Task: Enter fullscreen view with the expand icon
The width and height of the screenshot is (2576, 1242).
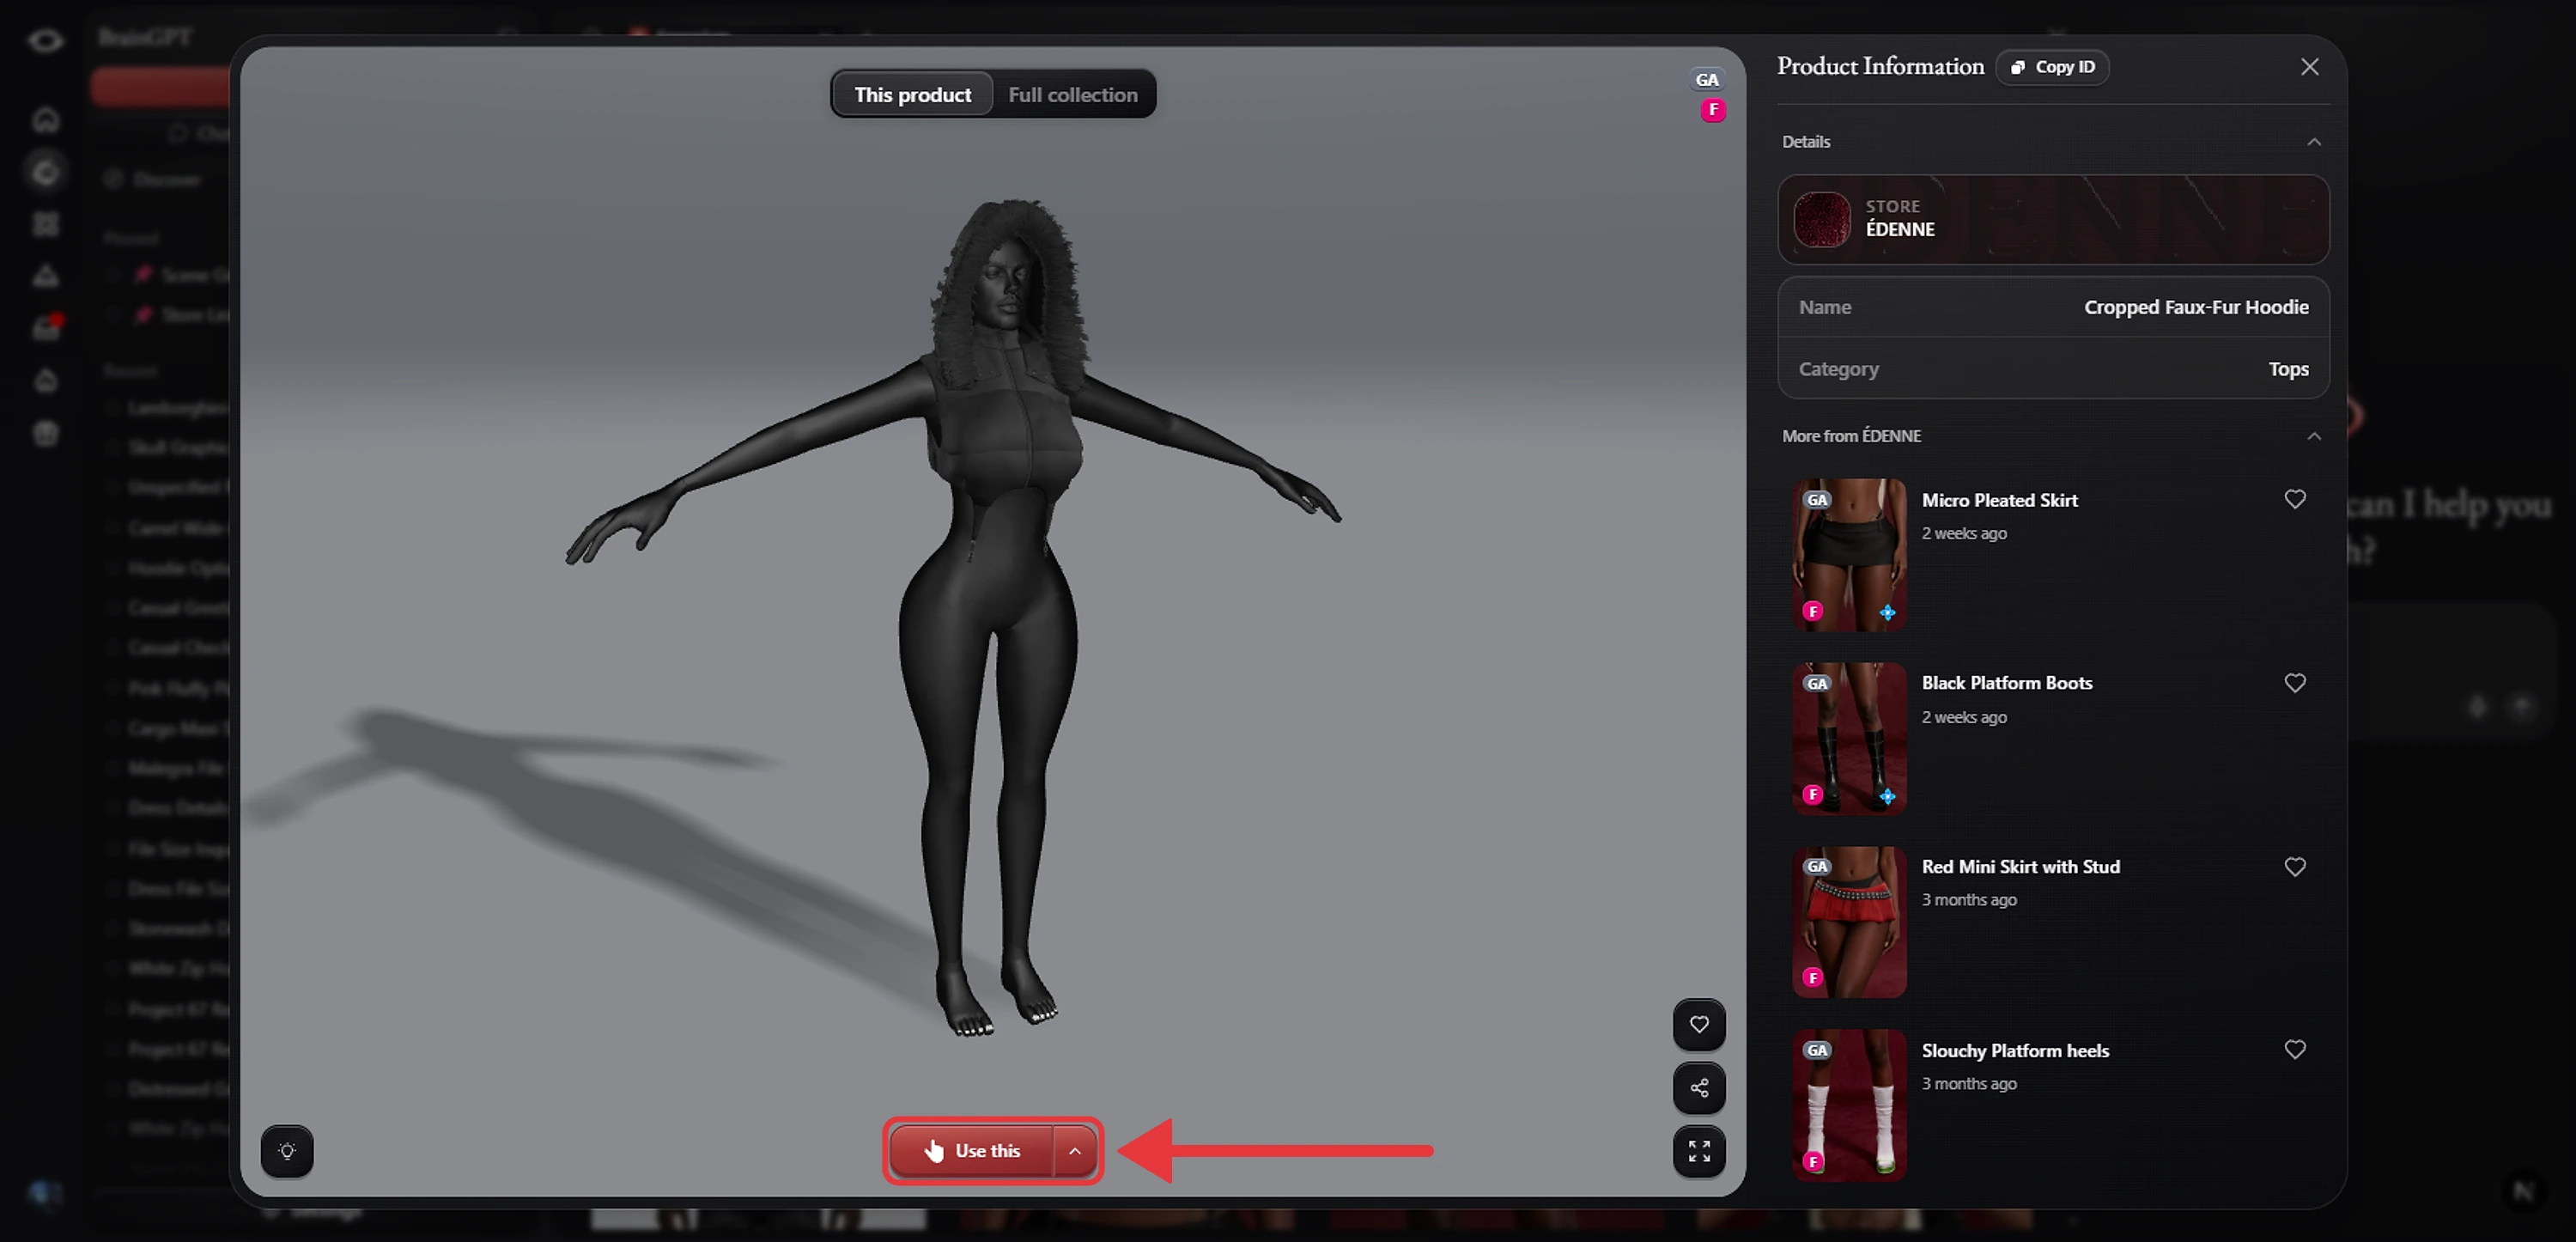Action: click(1699, 1151)
